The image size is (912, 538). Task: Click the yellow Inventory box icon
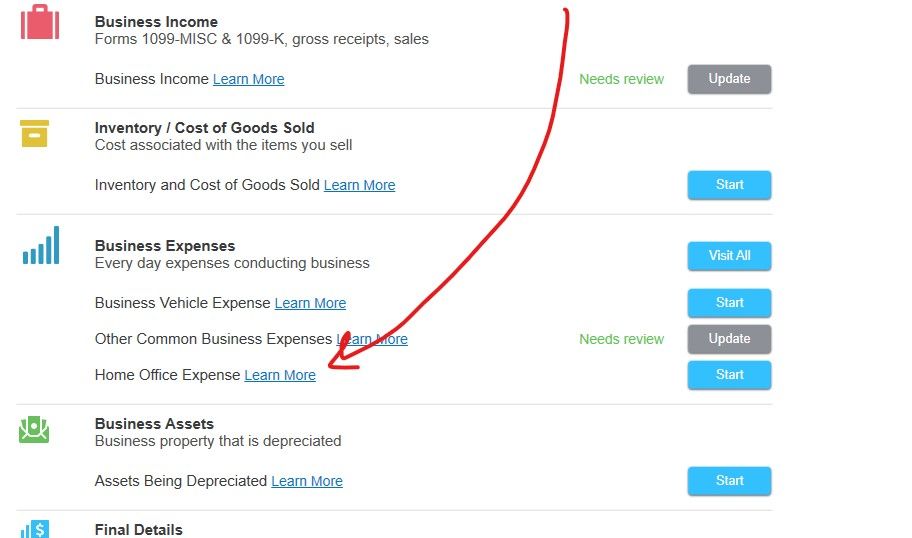coord(34,133)
